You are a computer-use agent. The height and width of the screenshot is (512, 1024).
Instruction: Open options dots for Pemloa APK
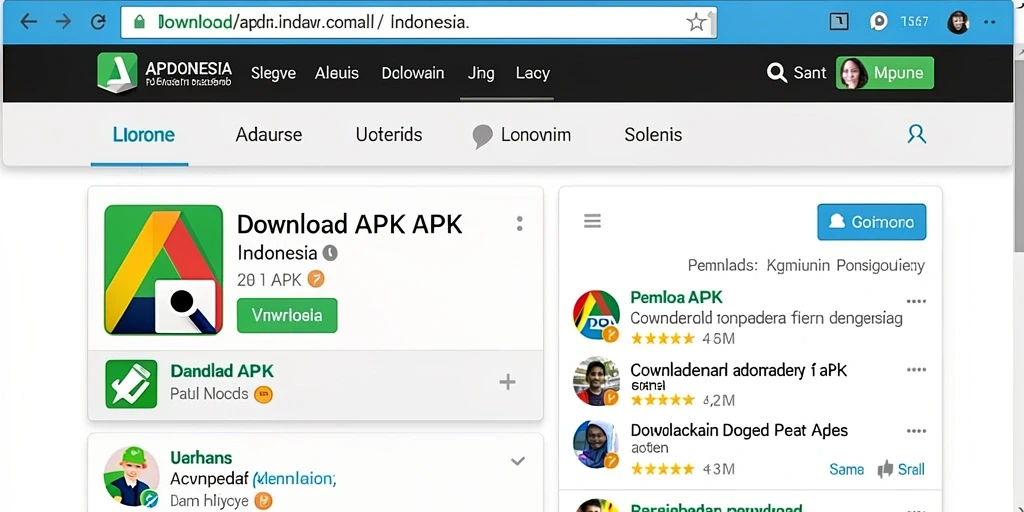(x=916, y=302)
